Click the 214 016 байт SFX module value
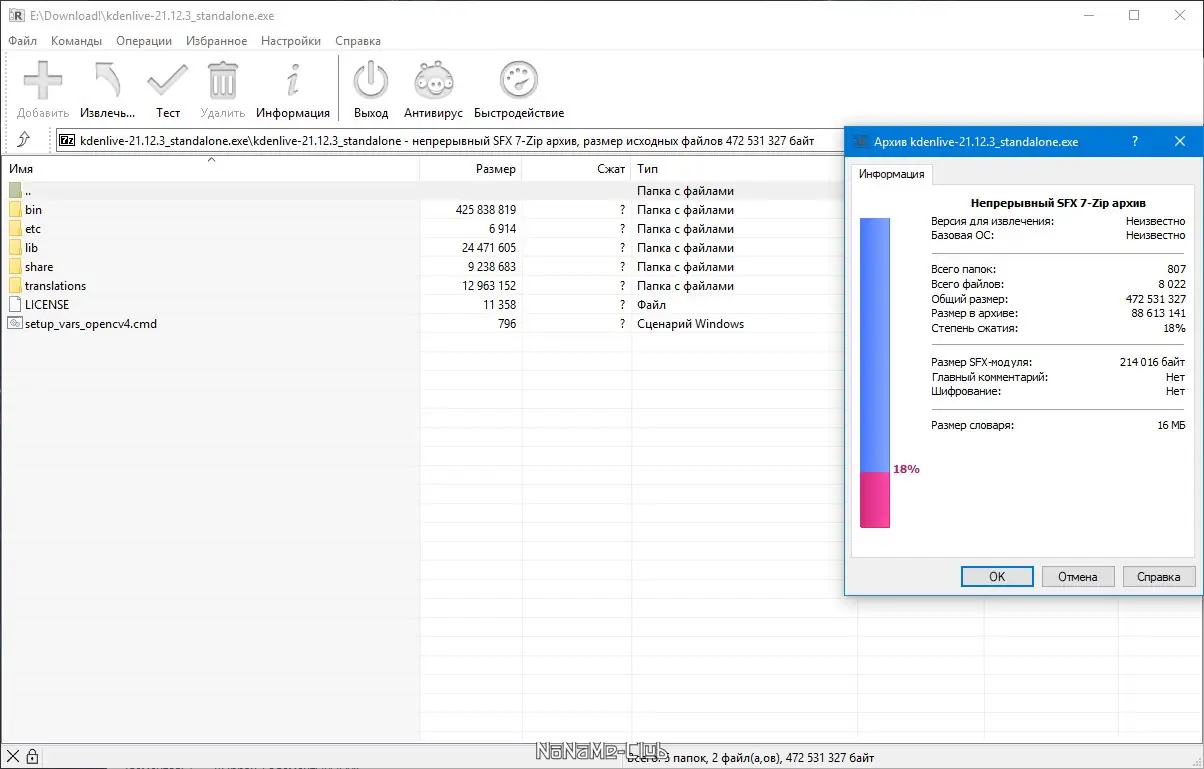 1153,362
